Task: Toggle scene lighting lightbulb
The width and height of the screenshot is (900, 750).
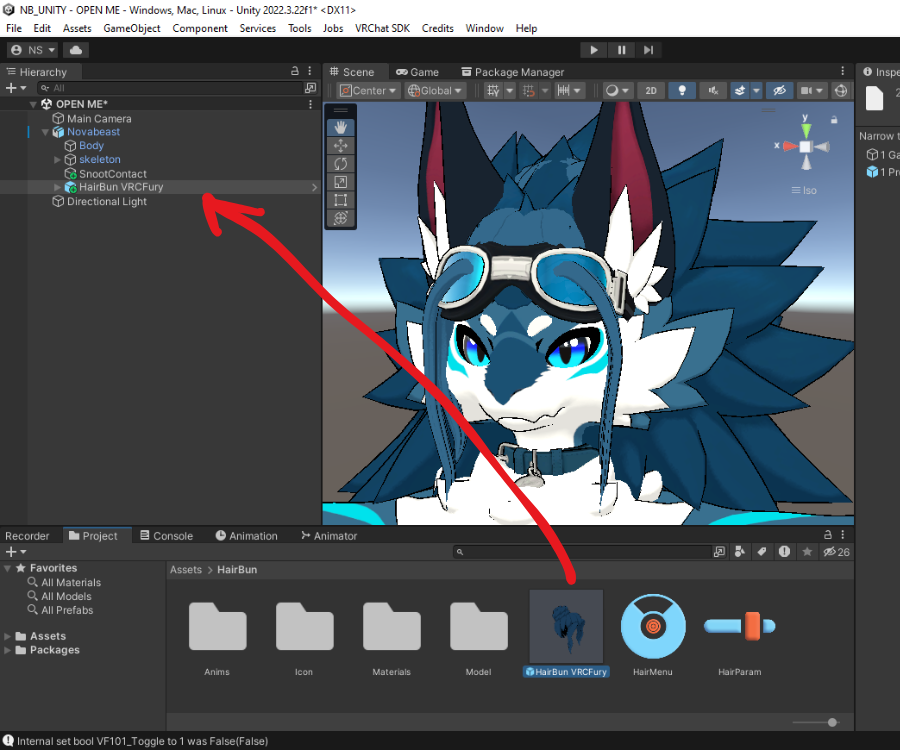Action: click(x=682, y=91)
